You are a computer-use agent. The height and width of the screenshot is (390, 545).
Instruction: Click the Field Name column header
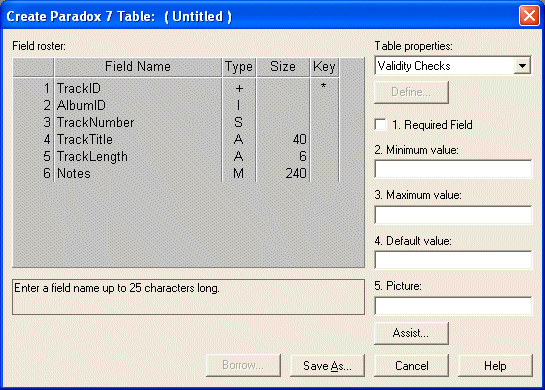[x=138, y=67]
